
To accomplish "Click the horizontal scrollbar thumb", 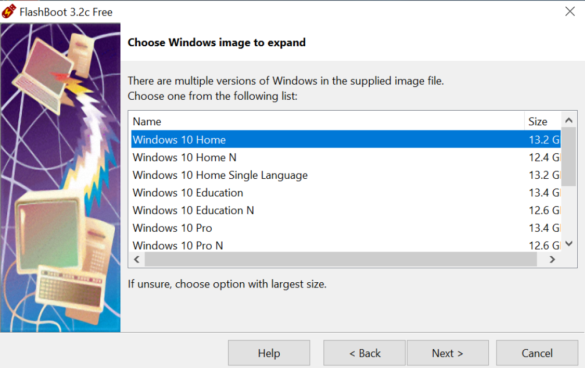I will coord(341,259).
